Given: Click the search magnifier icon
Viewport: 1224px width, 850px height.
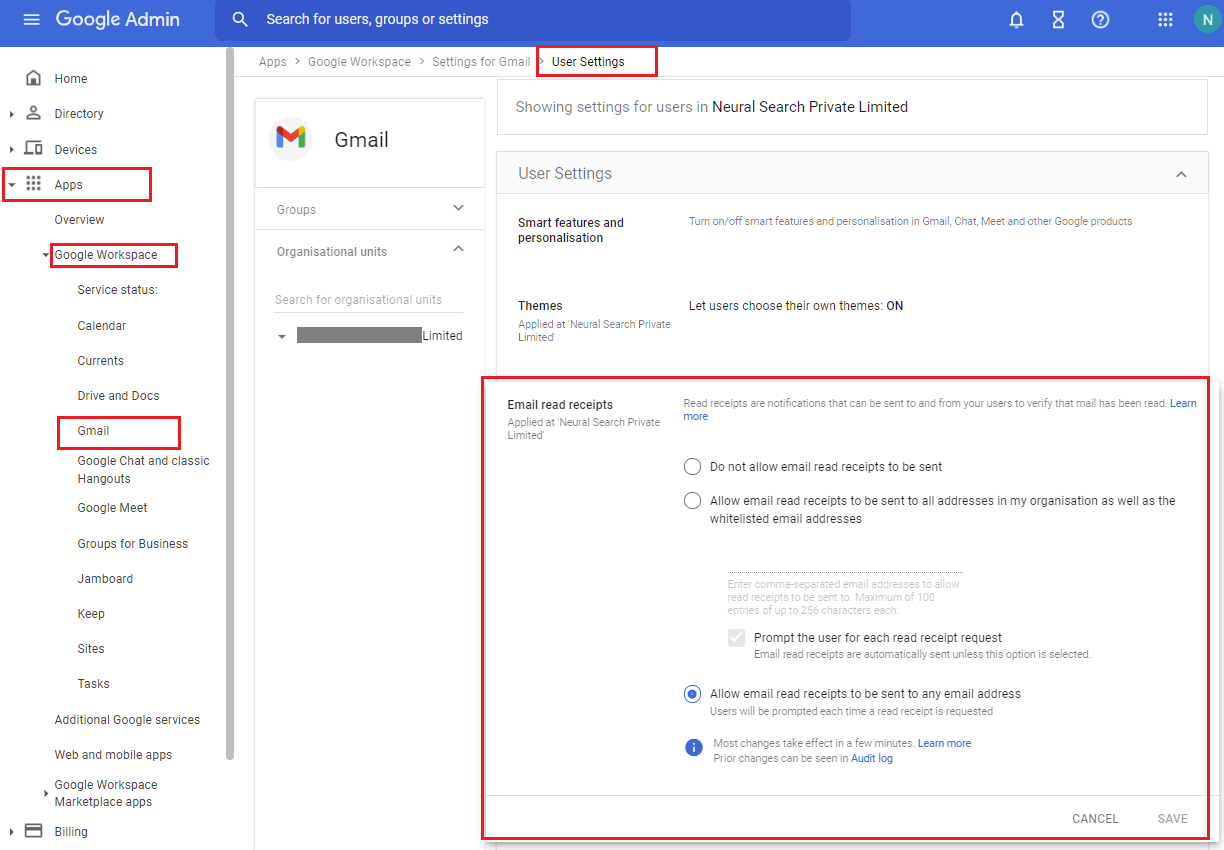Looking at the screenshot, I should tap(240, 19).
